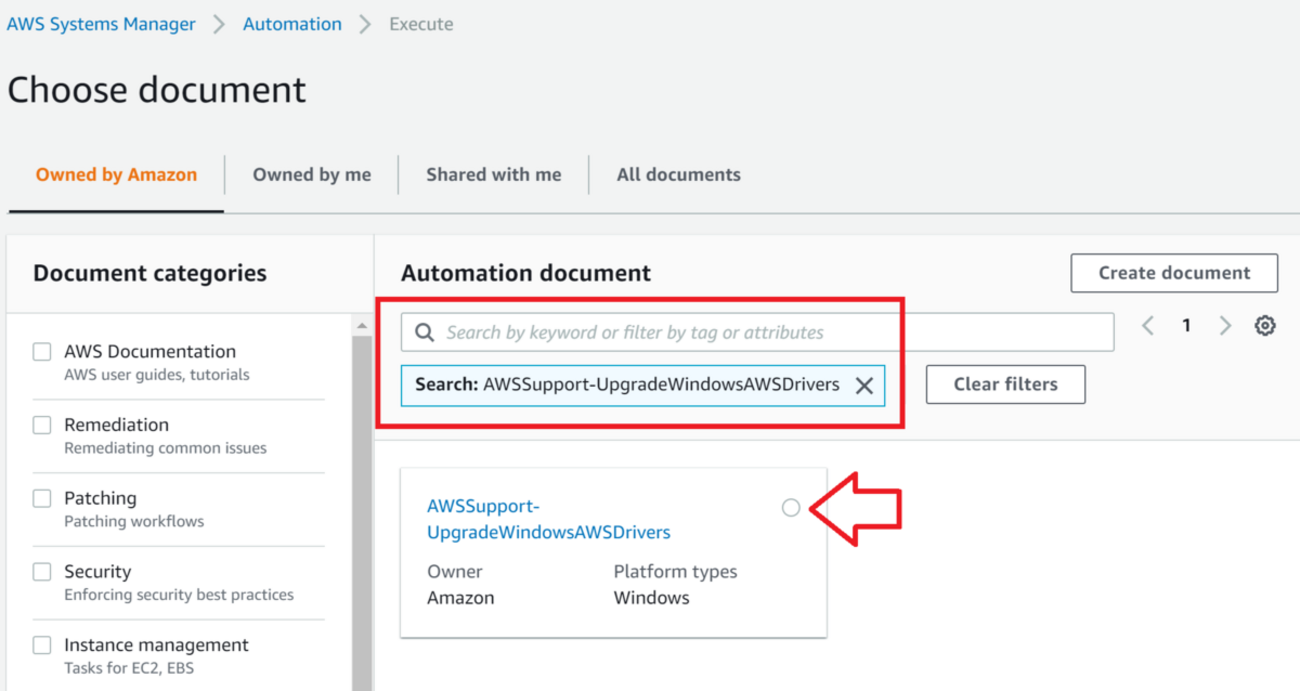Select the Owned by Amazon tab

116,175
